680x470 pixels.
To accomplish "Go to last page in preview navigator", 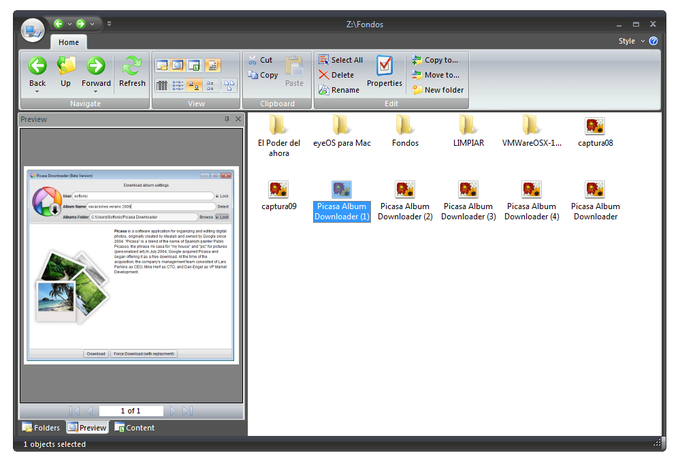I will click(x=187, y=411).
